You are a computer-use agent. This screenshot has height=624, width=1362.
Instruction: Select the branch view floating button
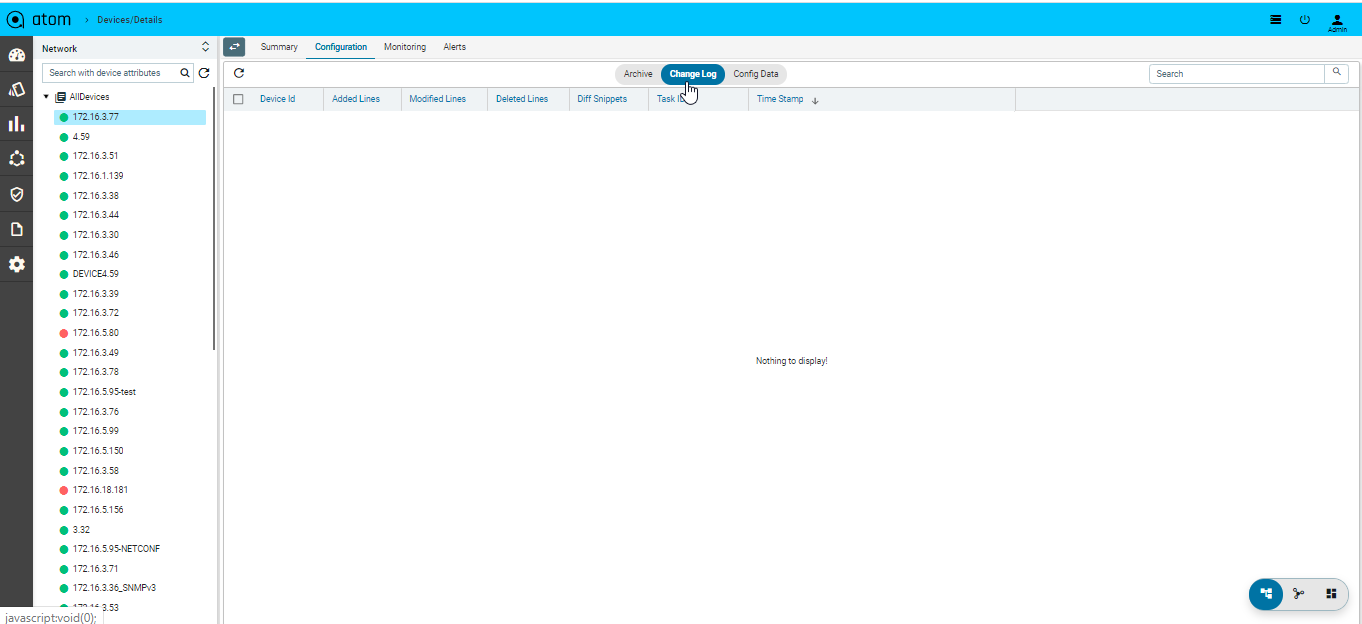point(1298,593)
